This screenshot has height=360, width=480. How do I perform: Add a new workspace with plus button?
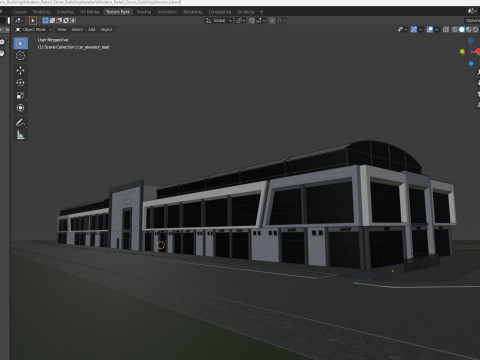pos(261,12)
